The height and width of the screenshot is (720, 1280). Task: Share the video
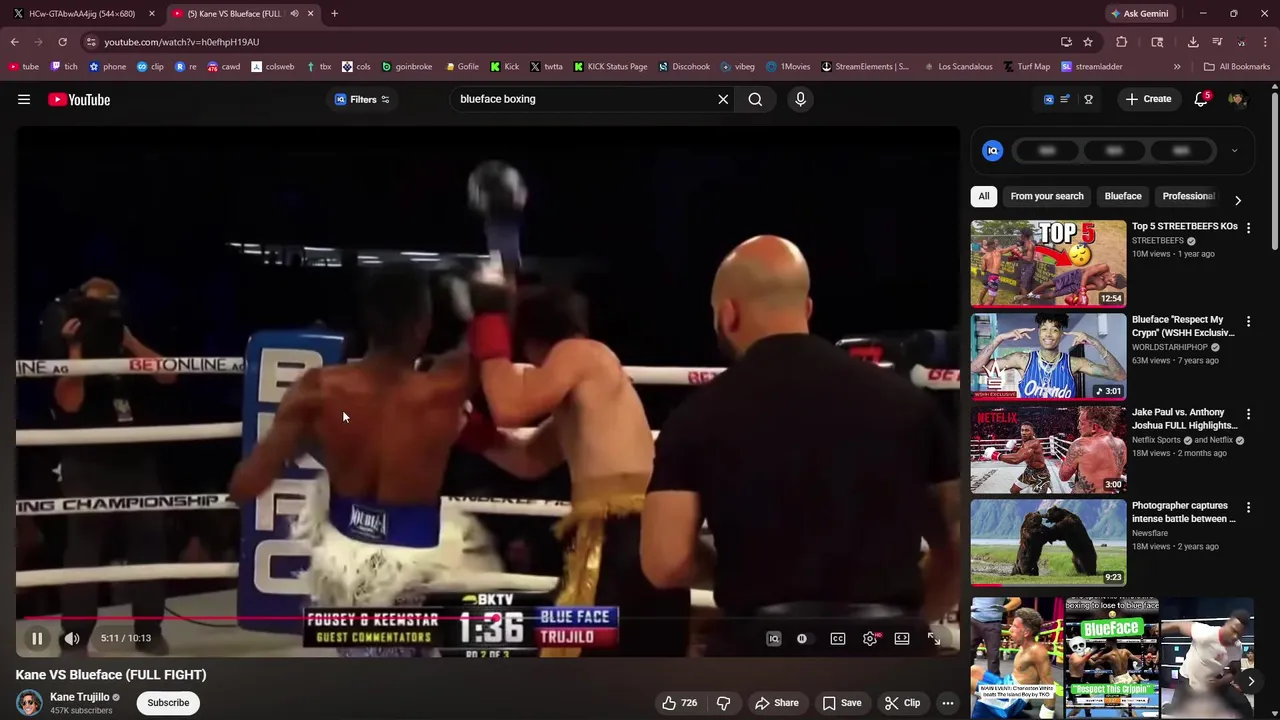[777, 703]
